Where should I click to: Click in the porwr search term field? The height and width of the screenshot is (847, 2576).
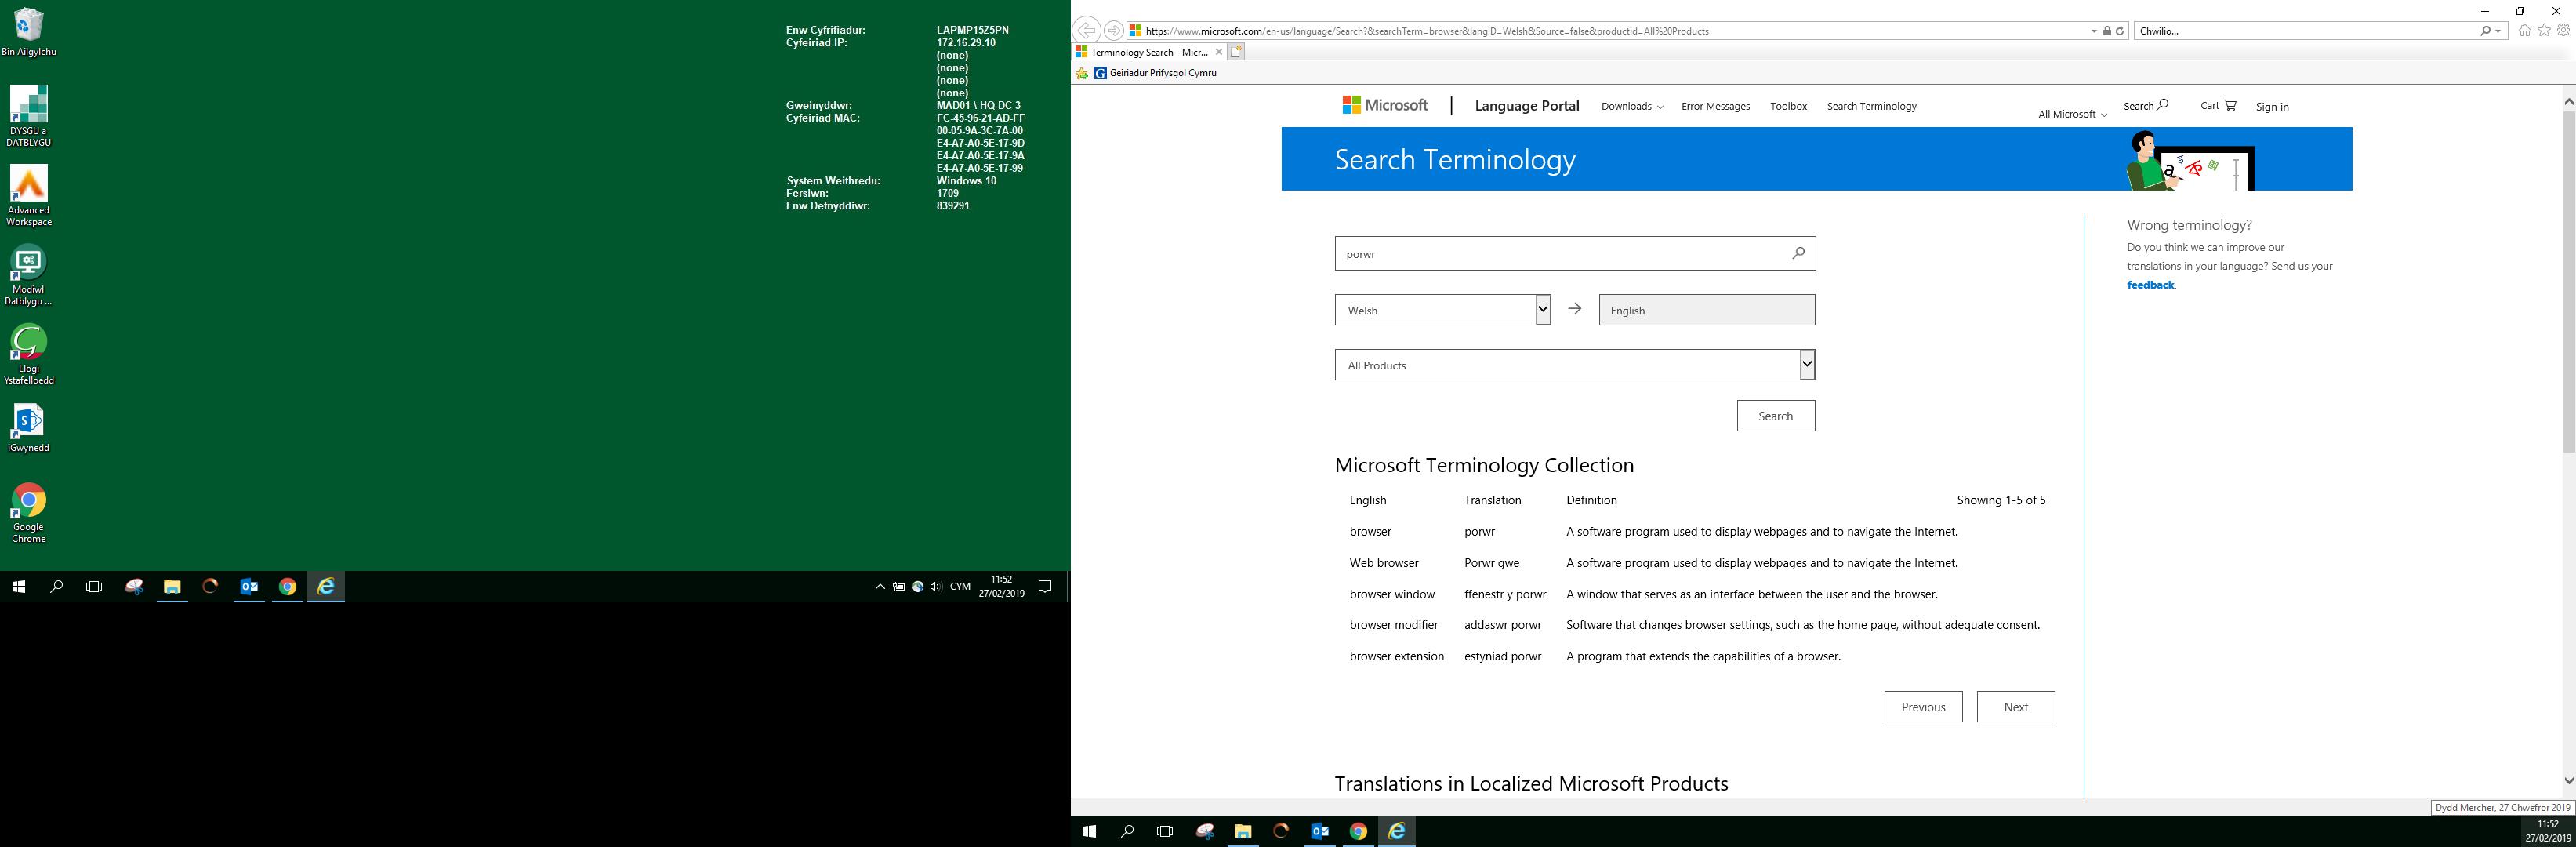(x=1560, y=254)
